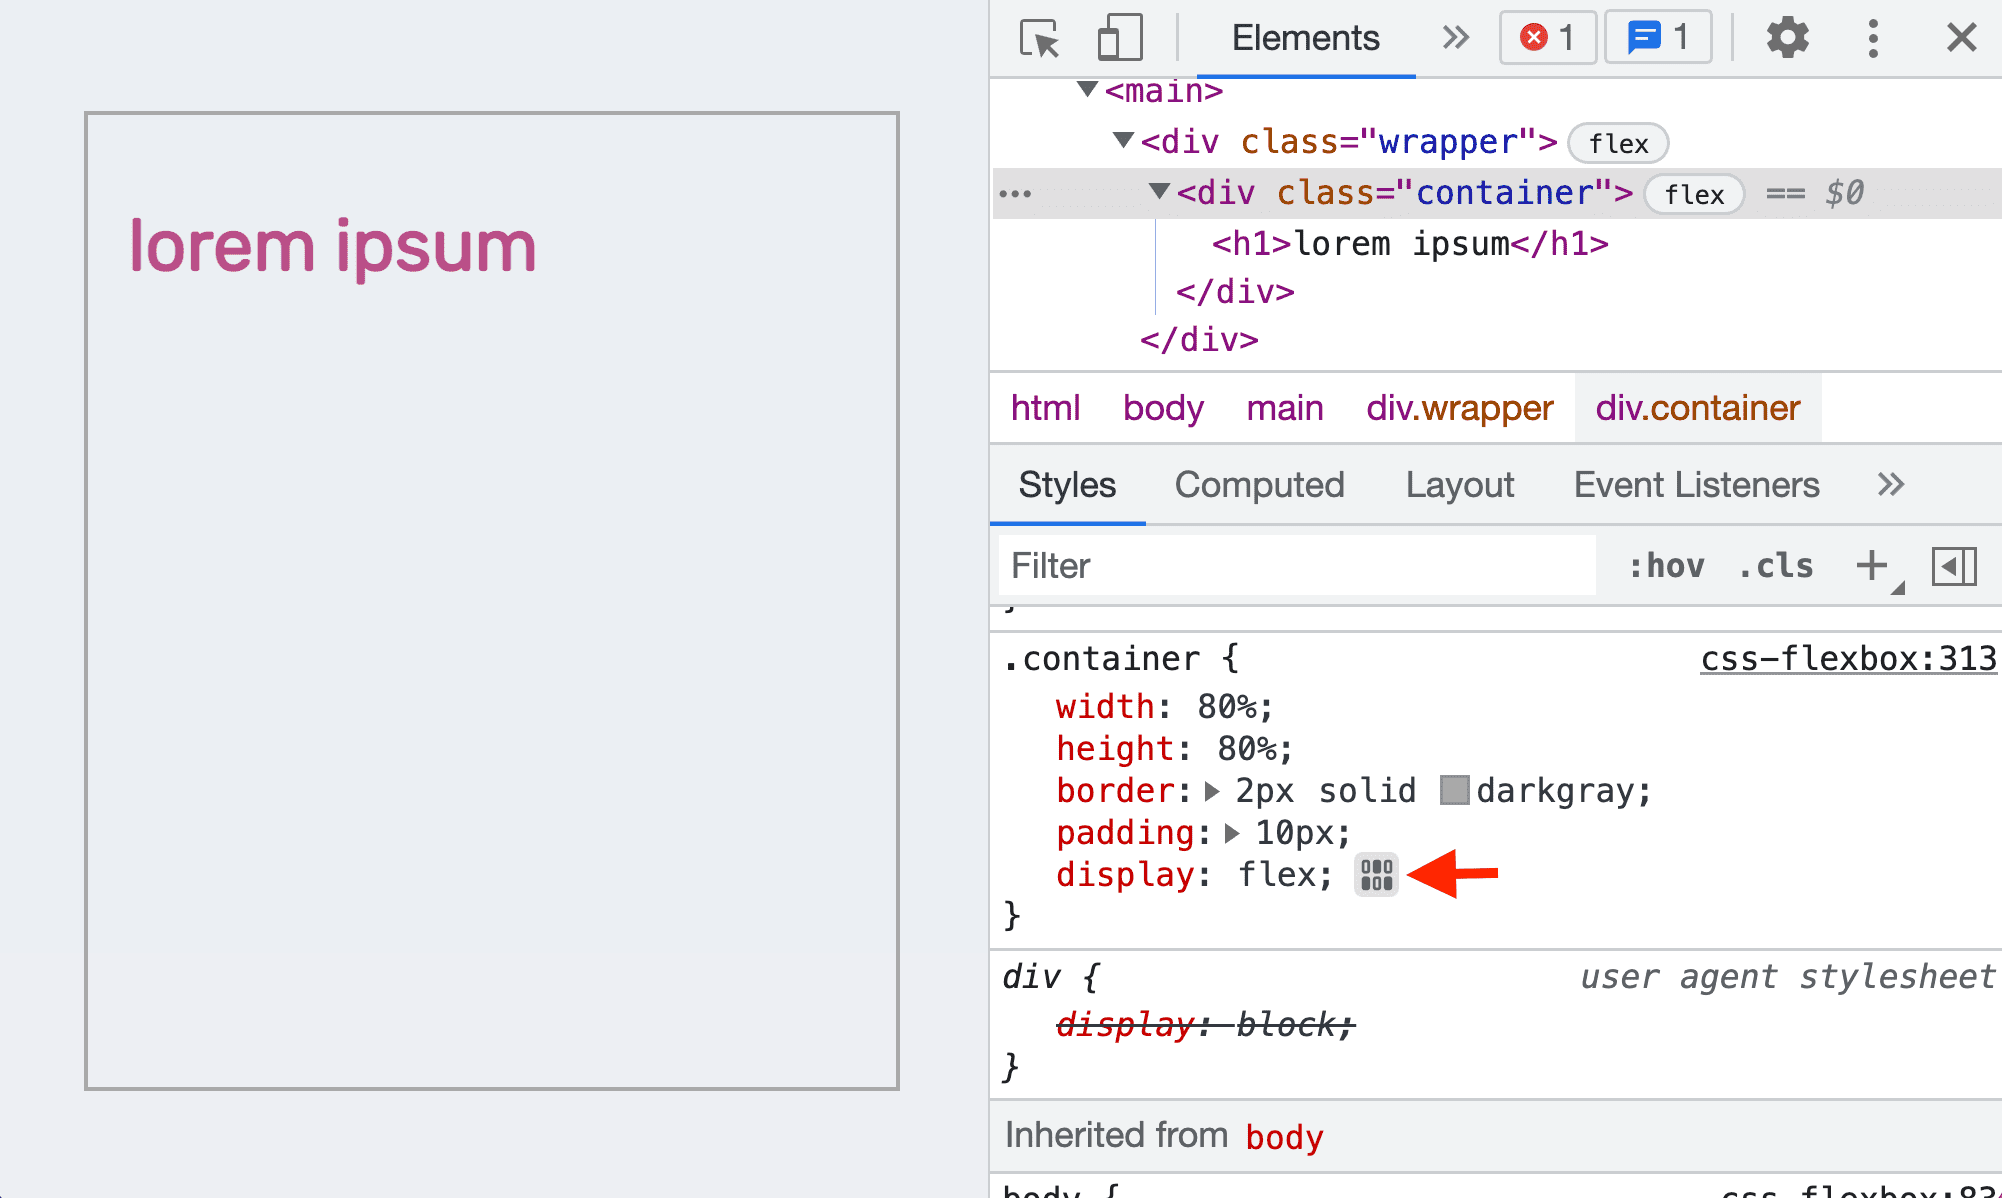Switch to the Computed tab
This screenshot has height=1198, width=2002.
(x=1259, y=483)
